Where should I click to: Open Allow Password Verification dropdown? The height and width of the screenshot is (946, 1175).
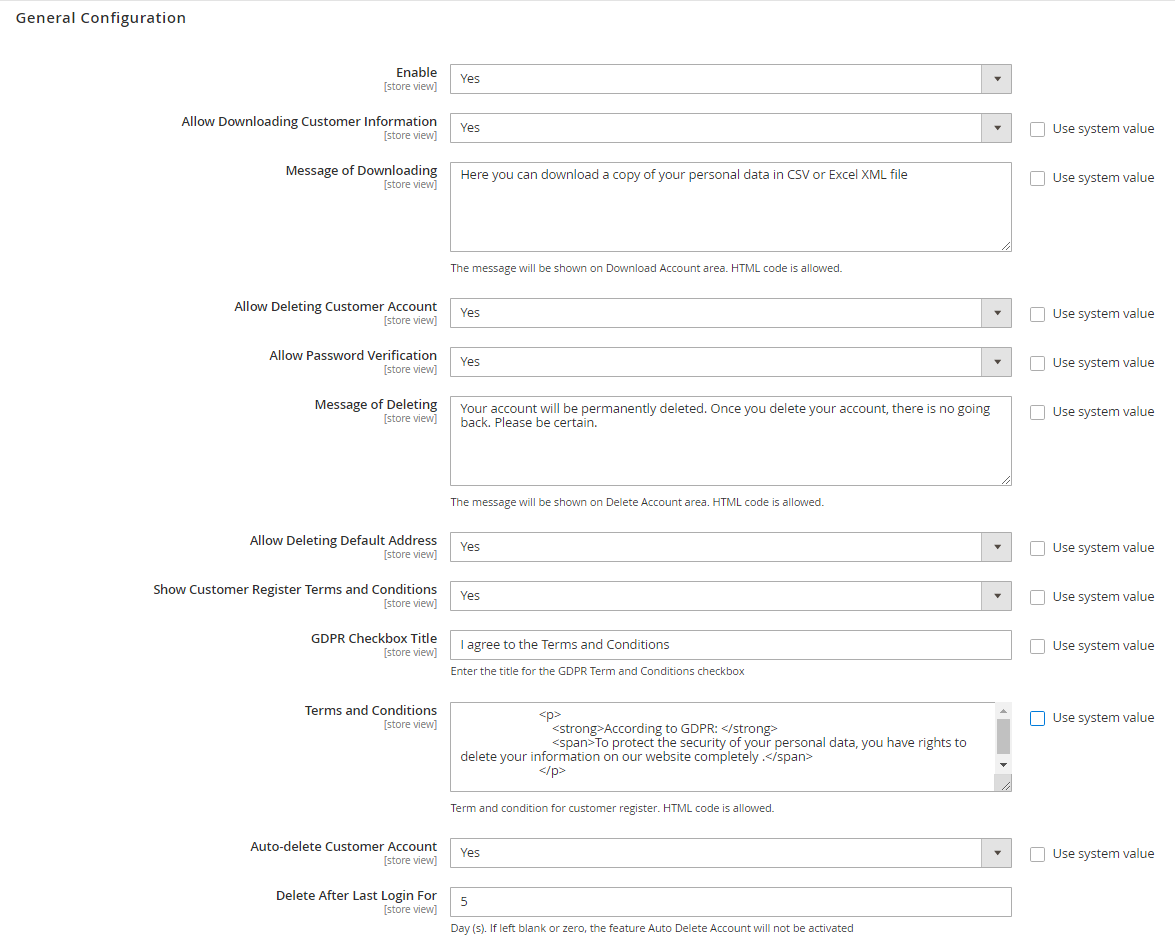click(730, 362)
